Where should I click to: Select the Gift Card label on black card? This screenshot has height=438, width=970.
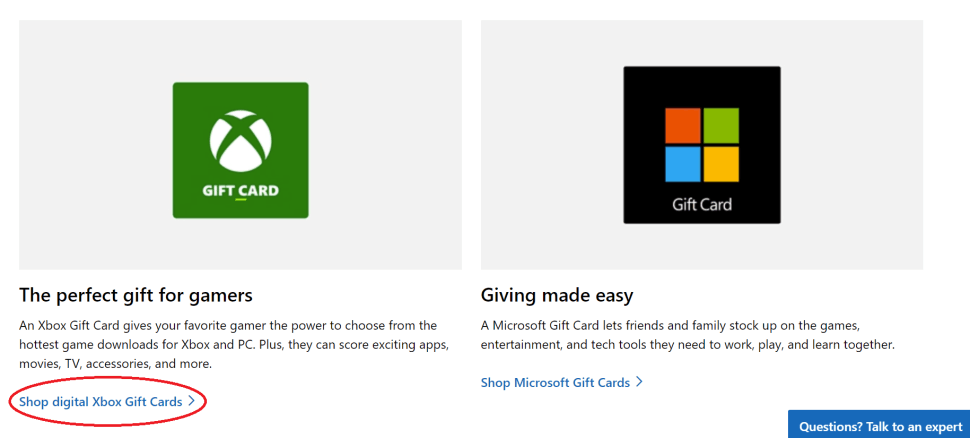(702, 204)
